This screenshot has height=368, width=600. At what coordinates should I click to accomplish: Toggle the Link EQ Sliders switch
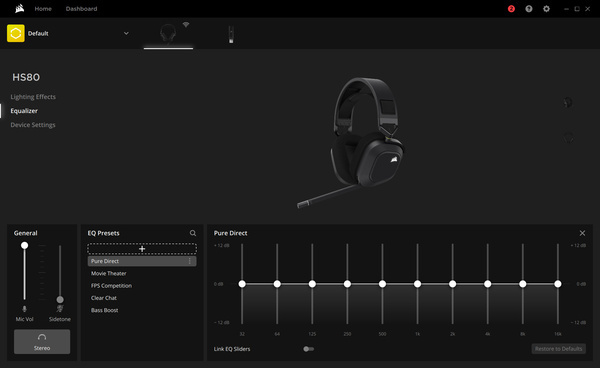308,349
